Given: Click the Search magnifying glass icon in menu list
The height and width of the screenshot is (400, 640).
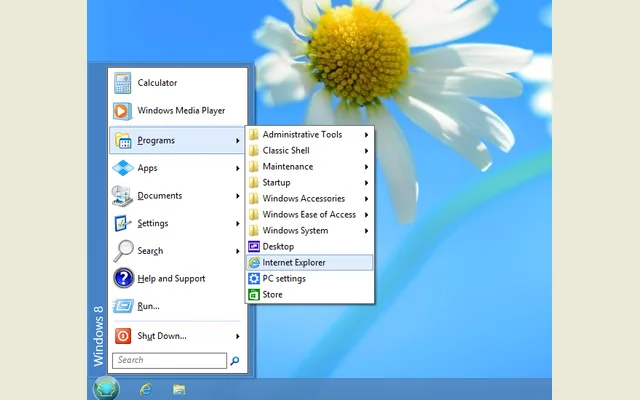Looking at the screenshot, I should pos(123,251).
